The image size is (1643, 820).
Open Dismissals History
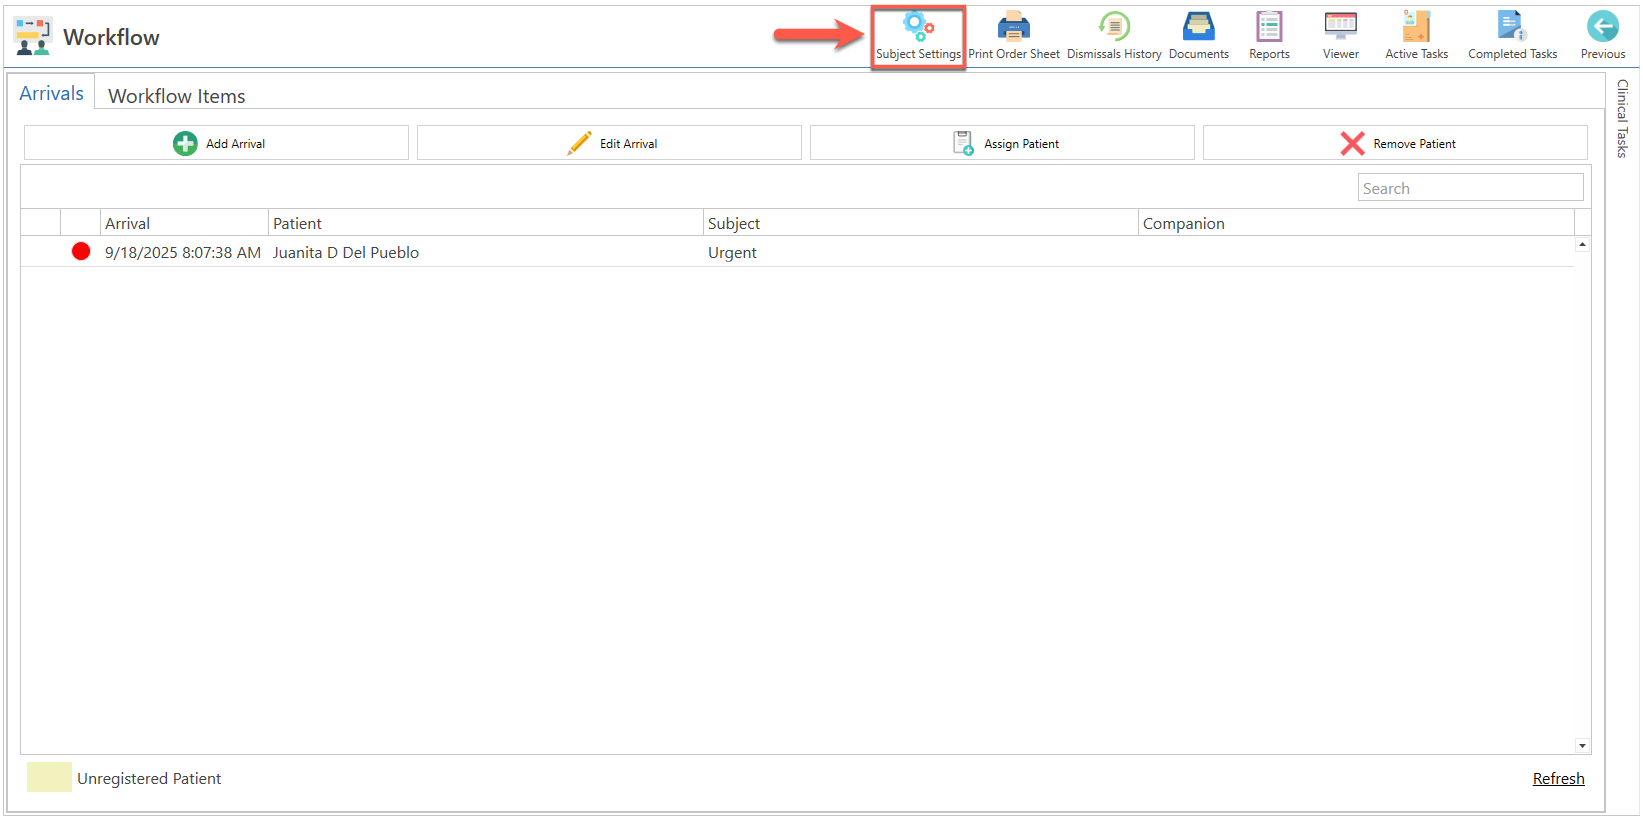tap(1114, 37)
